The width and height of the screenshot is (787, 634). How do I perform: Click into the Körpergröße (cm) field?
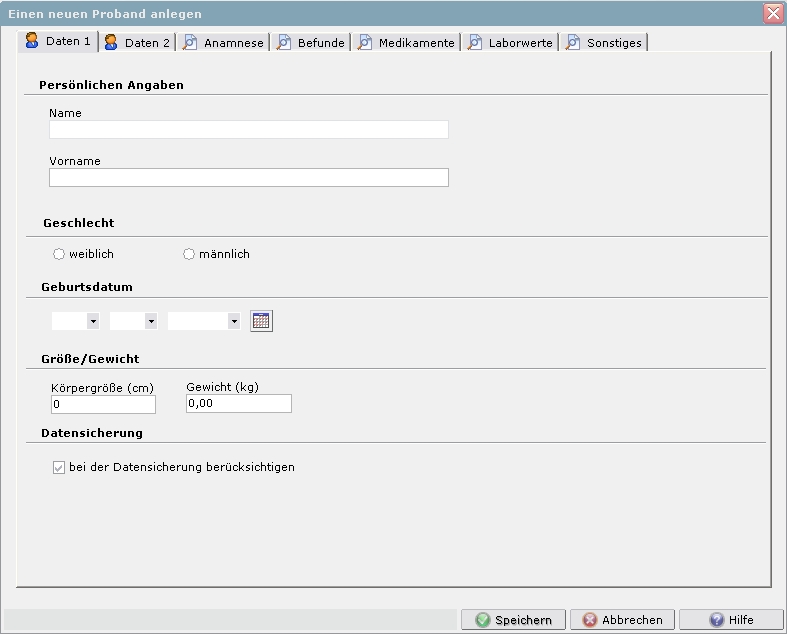pyautogui.click(x=102, y=404)
